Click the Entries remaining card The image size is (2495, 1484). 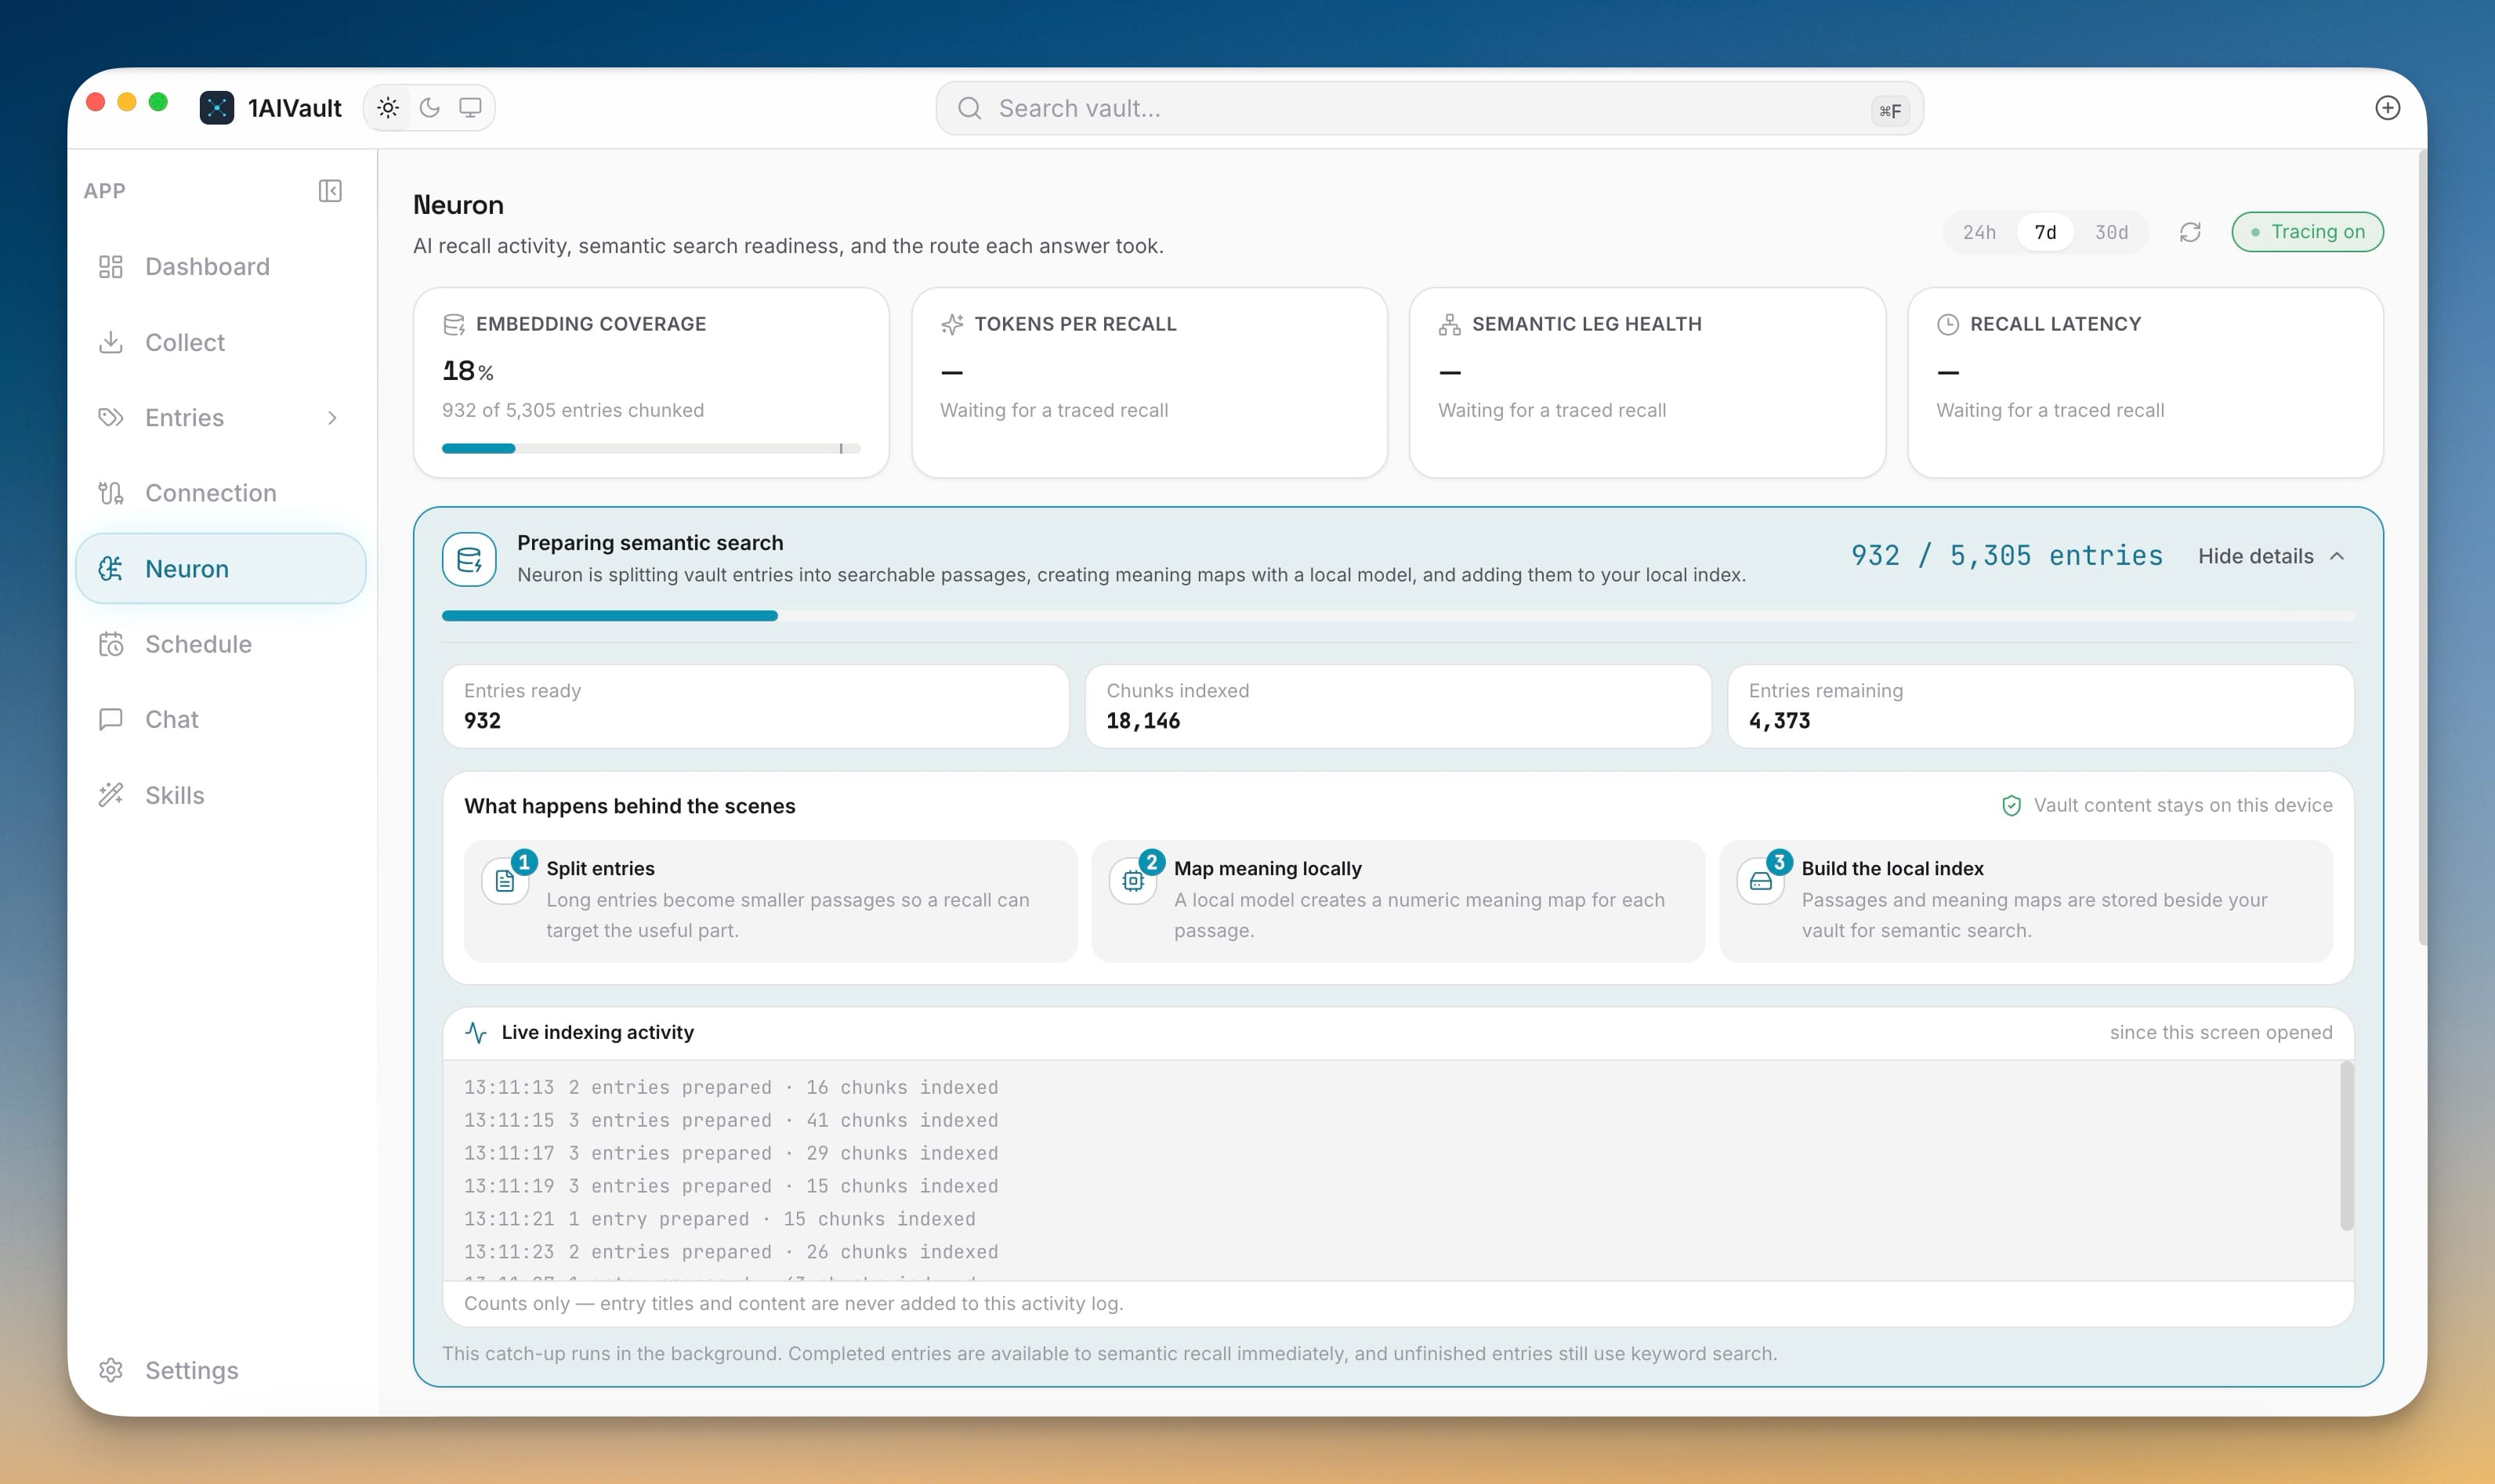2040,706
